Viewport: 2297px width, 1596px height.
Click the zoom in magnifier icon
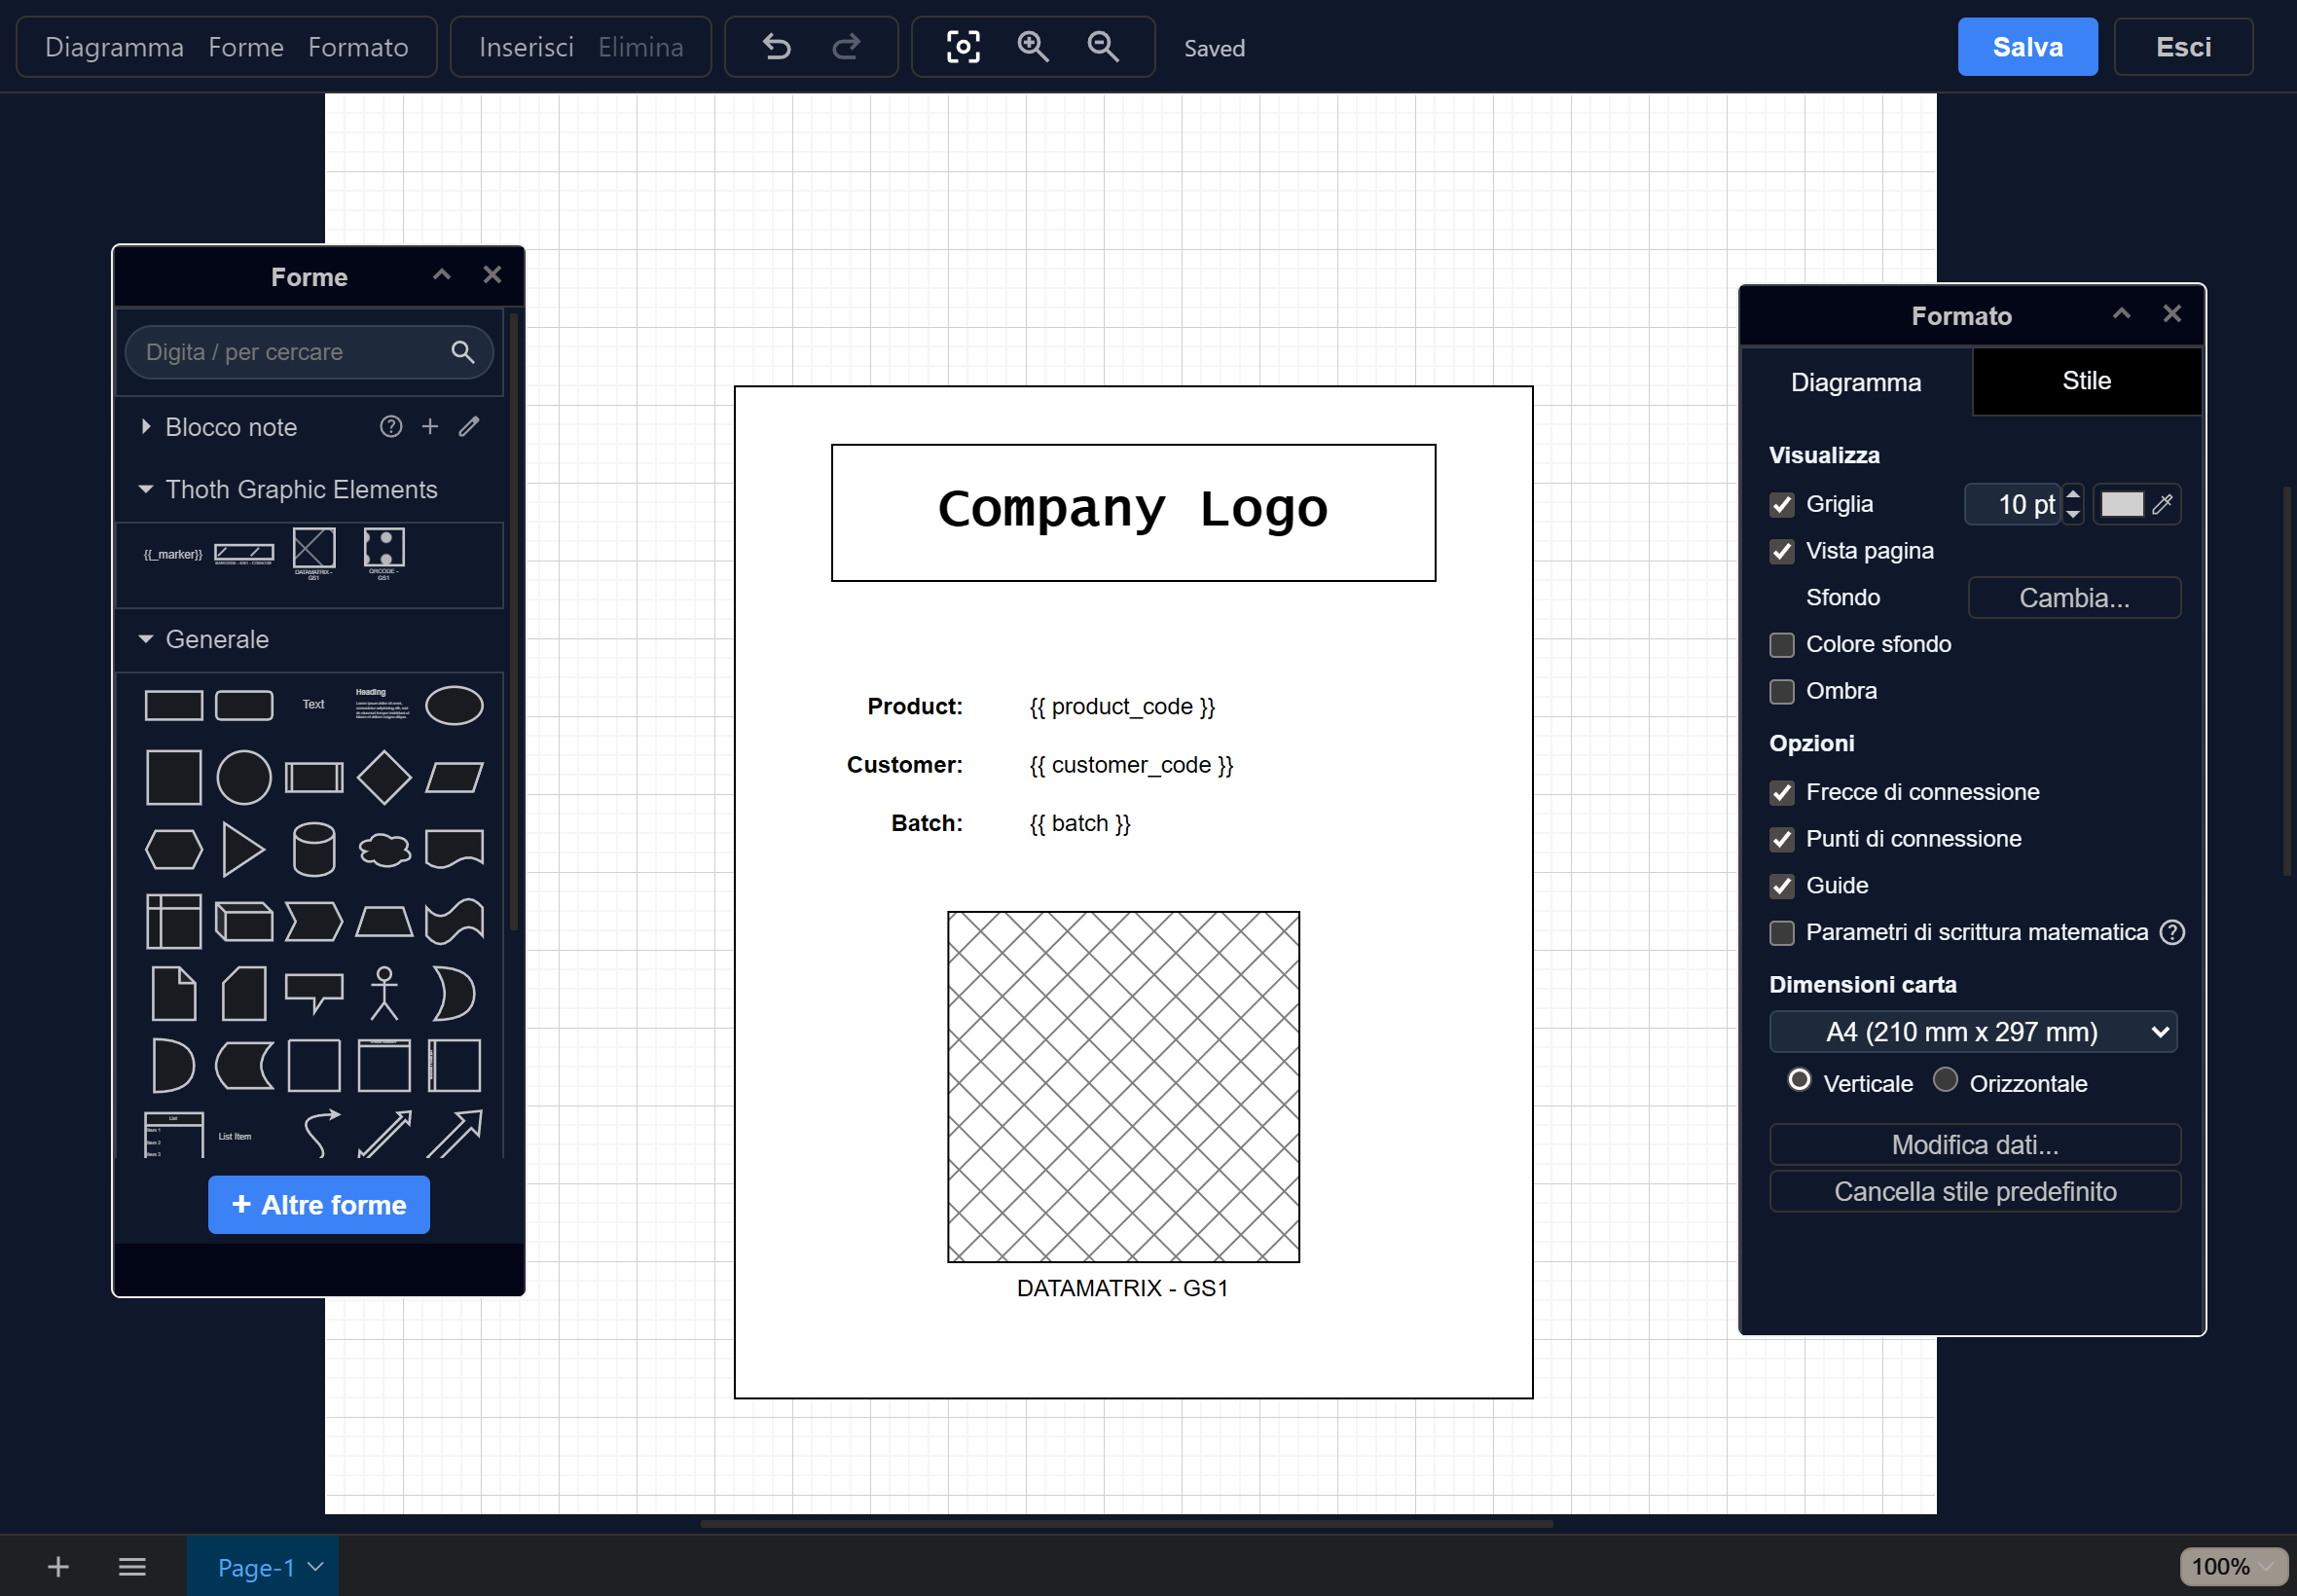[1033, 47]
